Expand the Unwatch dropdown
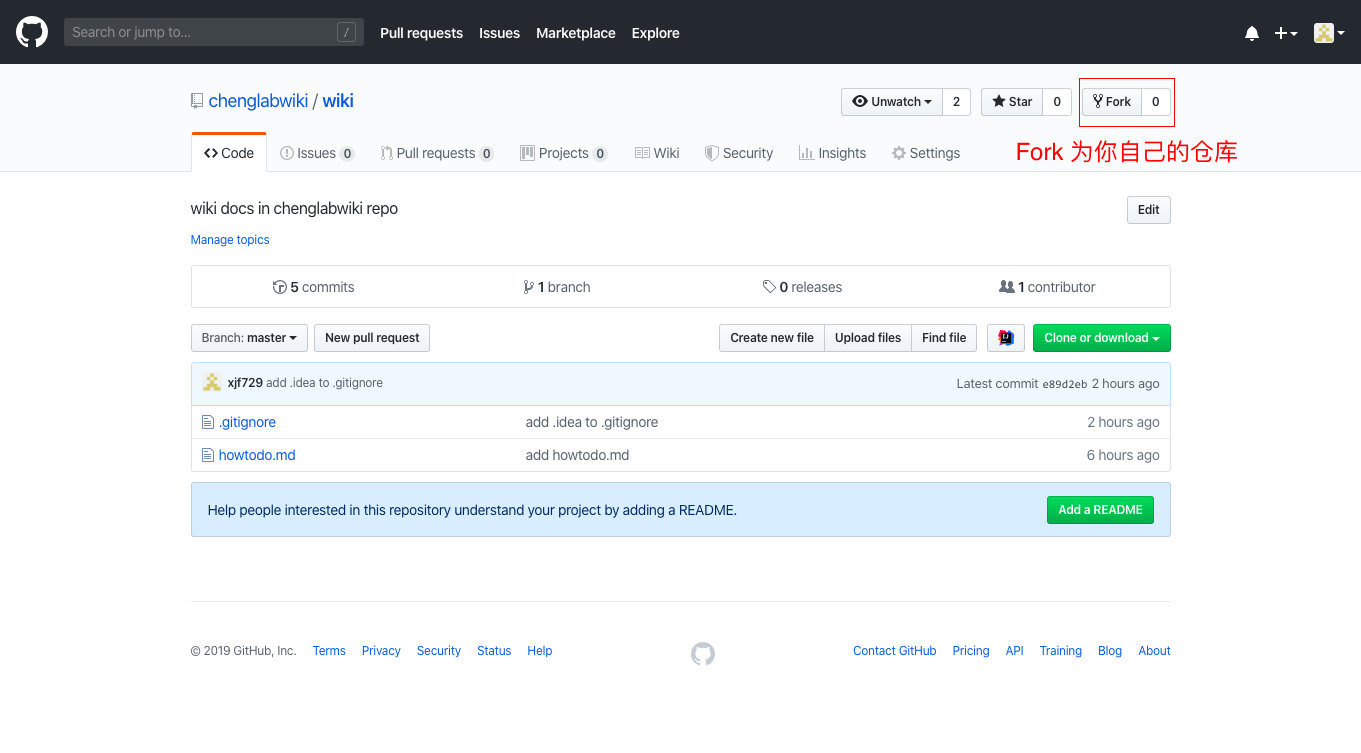 tap(892, 102)
